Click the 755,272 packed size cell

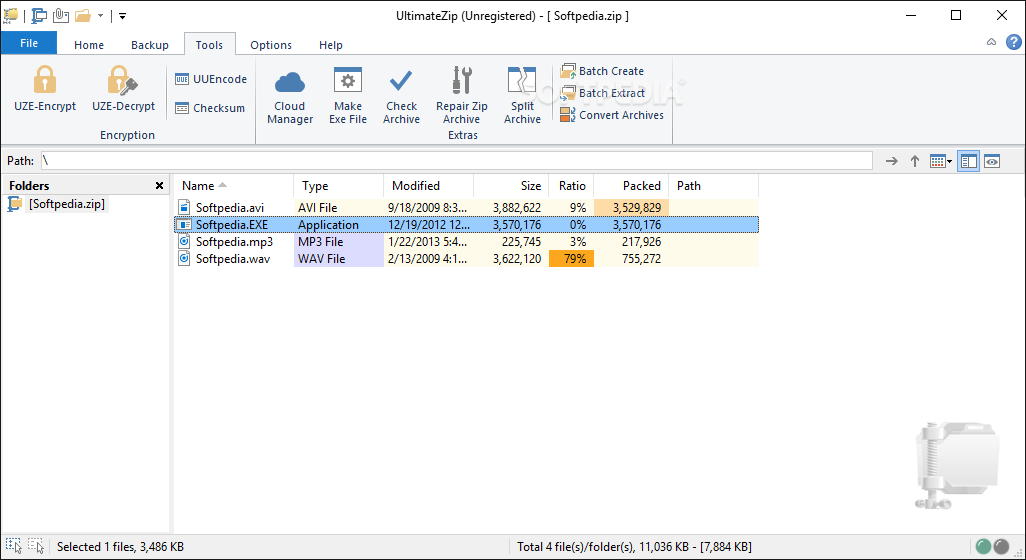click(x=631, y=258)
